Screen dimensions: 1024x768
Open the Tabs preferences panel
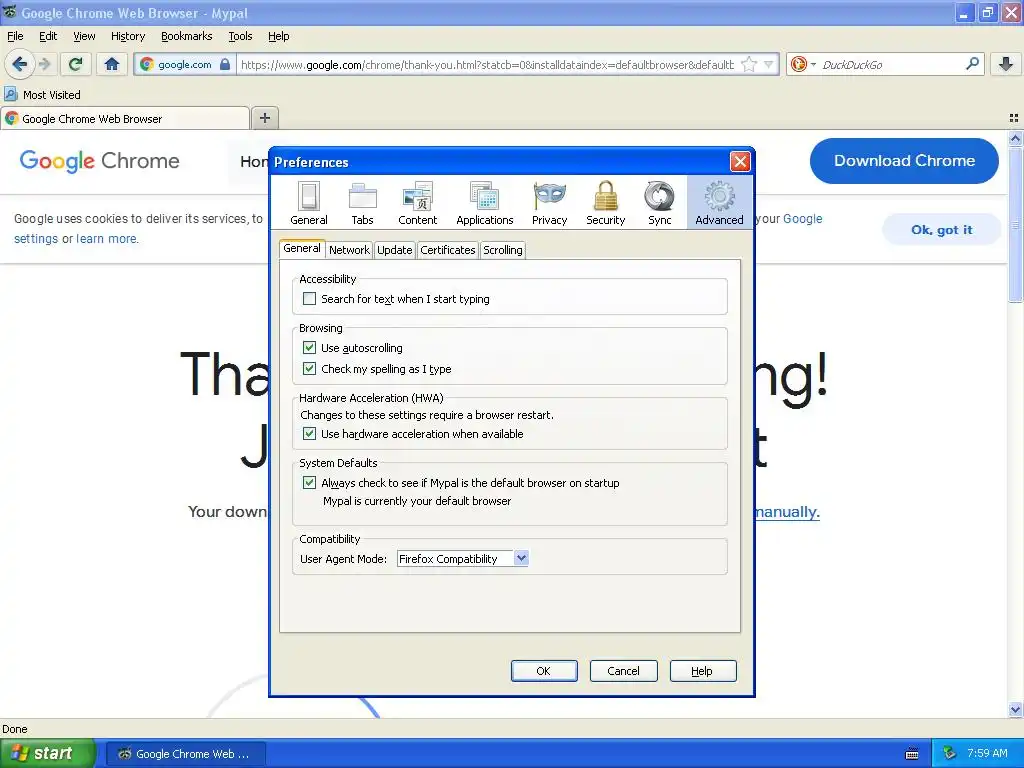[x=362, y=202]
